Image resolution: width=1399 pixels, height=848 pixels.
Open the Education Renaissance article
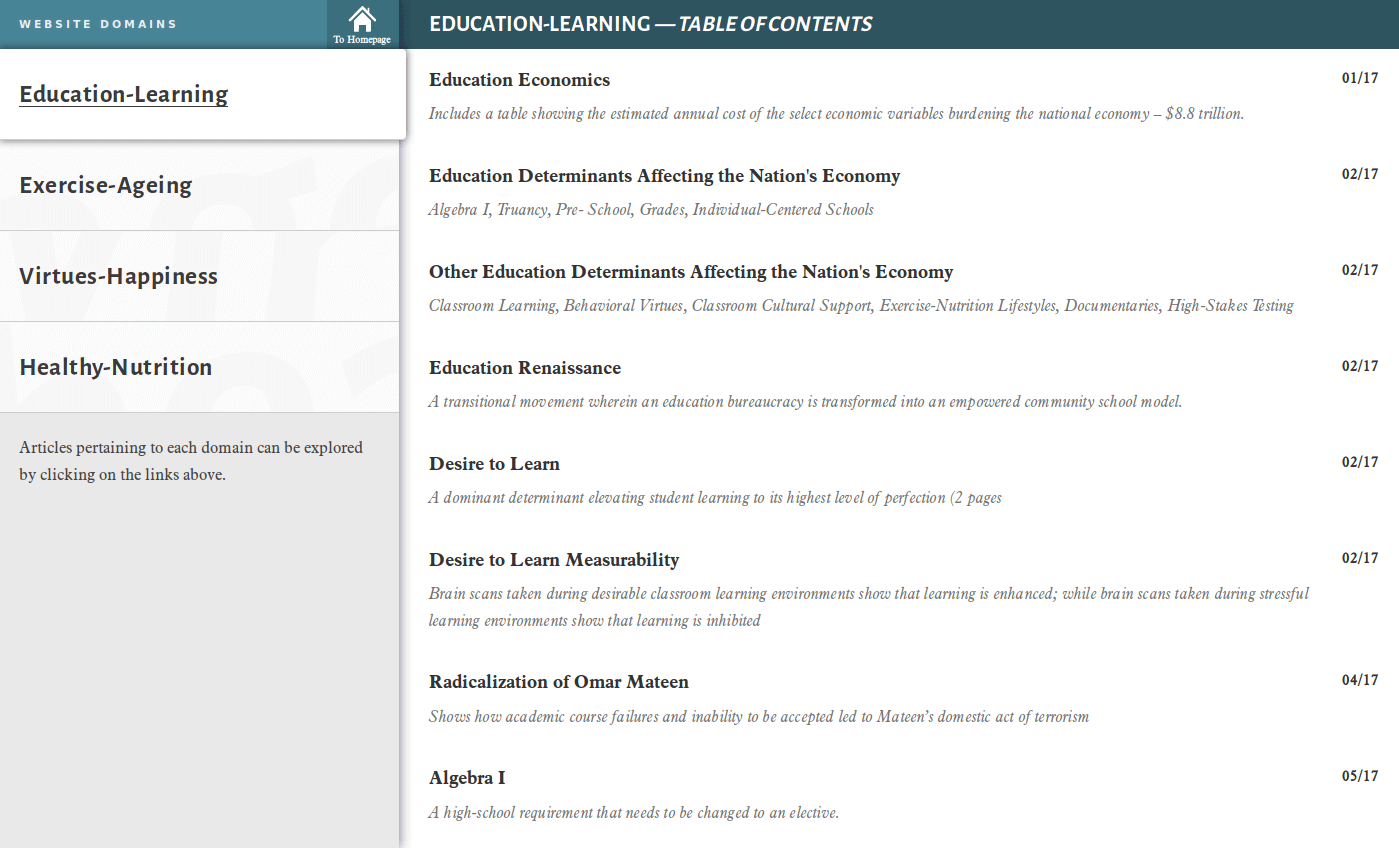(525, 368)
